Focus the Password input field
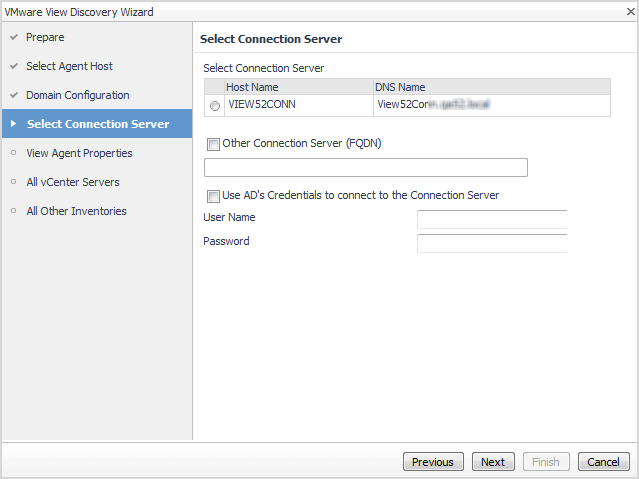The height and width of the screenshot is (479, 639). click(491, 243)
